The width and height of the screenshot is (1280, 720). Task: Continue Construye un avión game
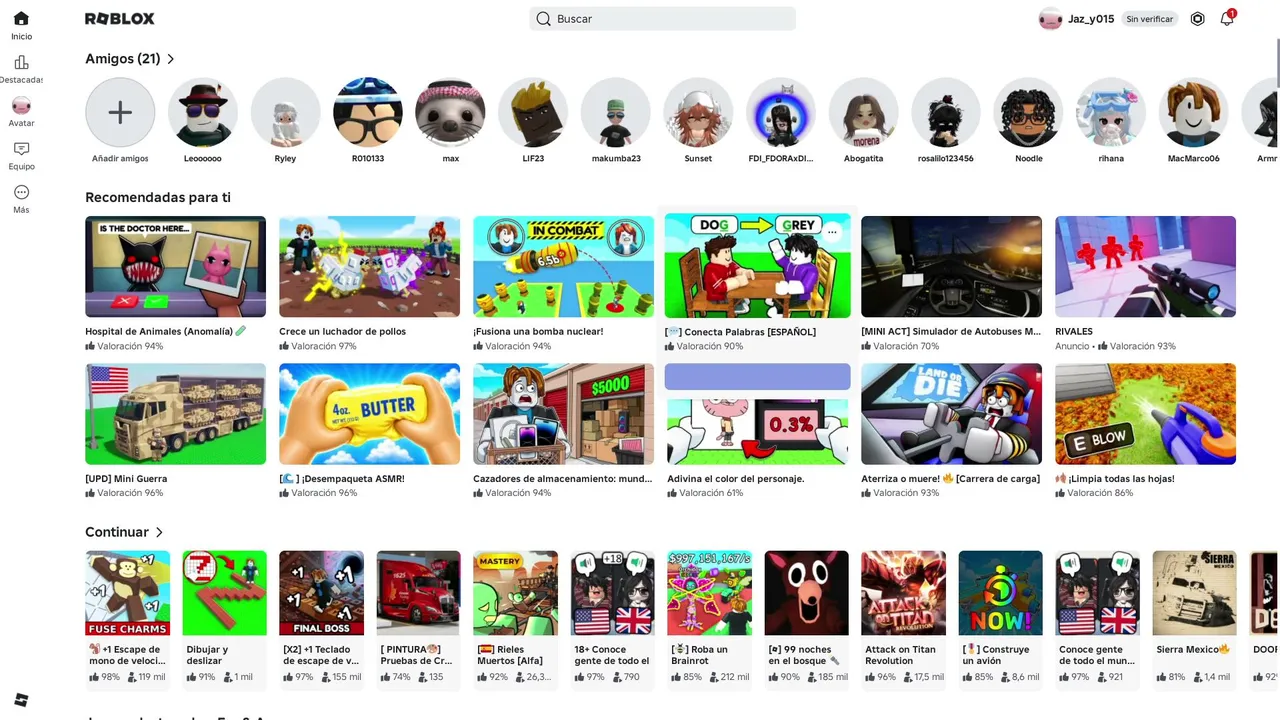click(x=1000, y=593)
